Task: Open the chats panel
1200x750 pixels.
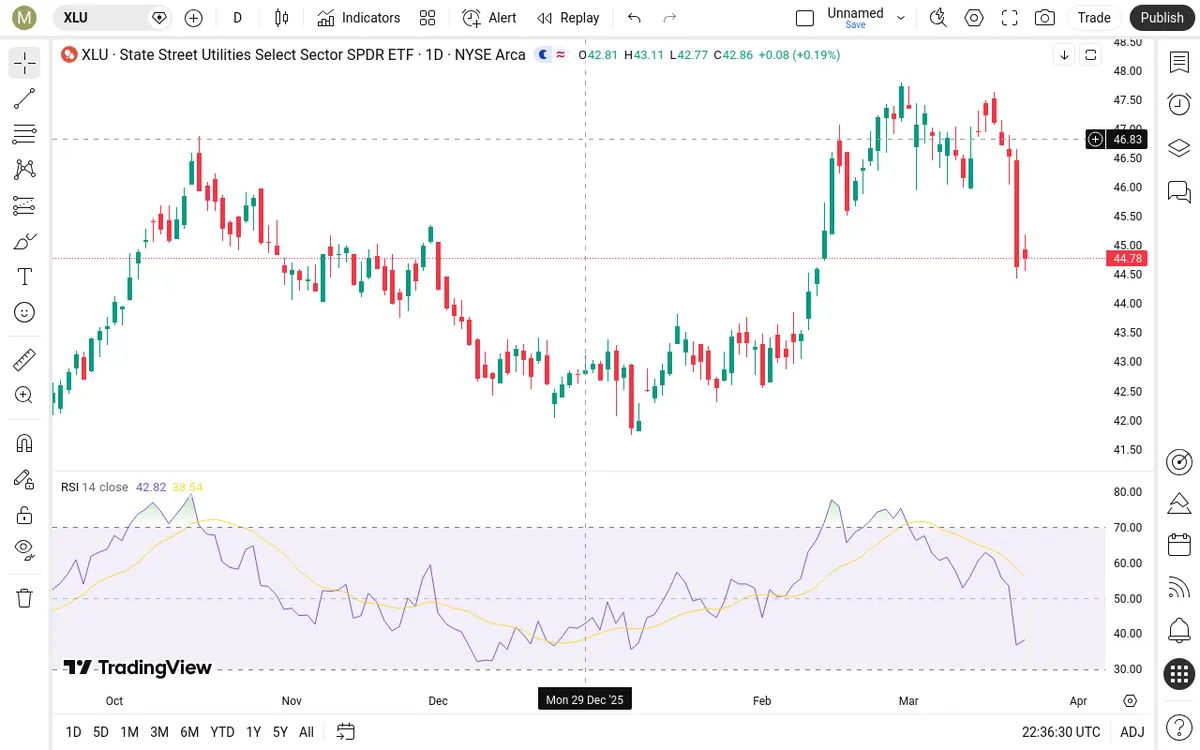Action: coord(1179,191)
